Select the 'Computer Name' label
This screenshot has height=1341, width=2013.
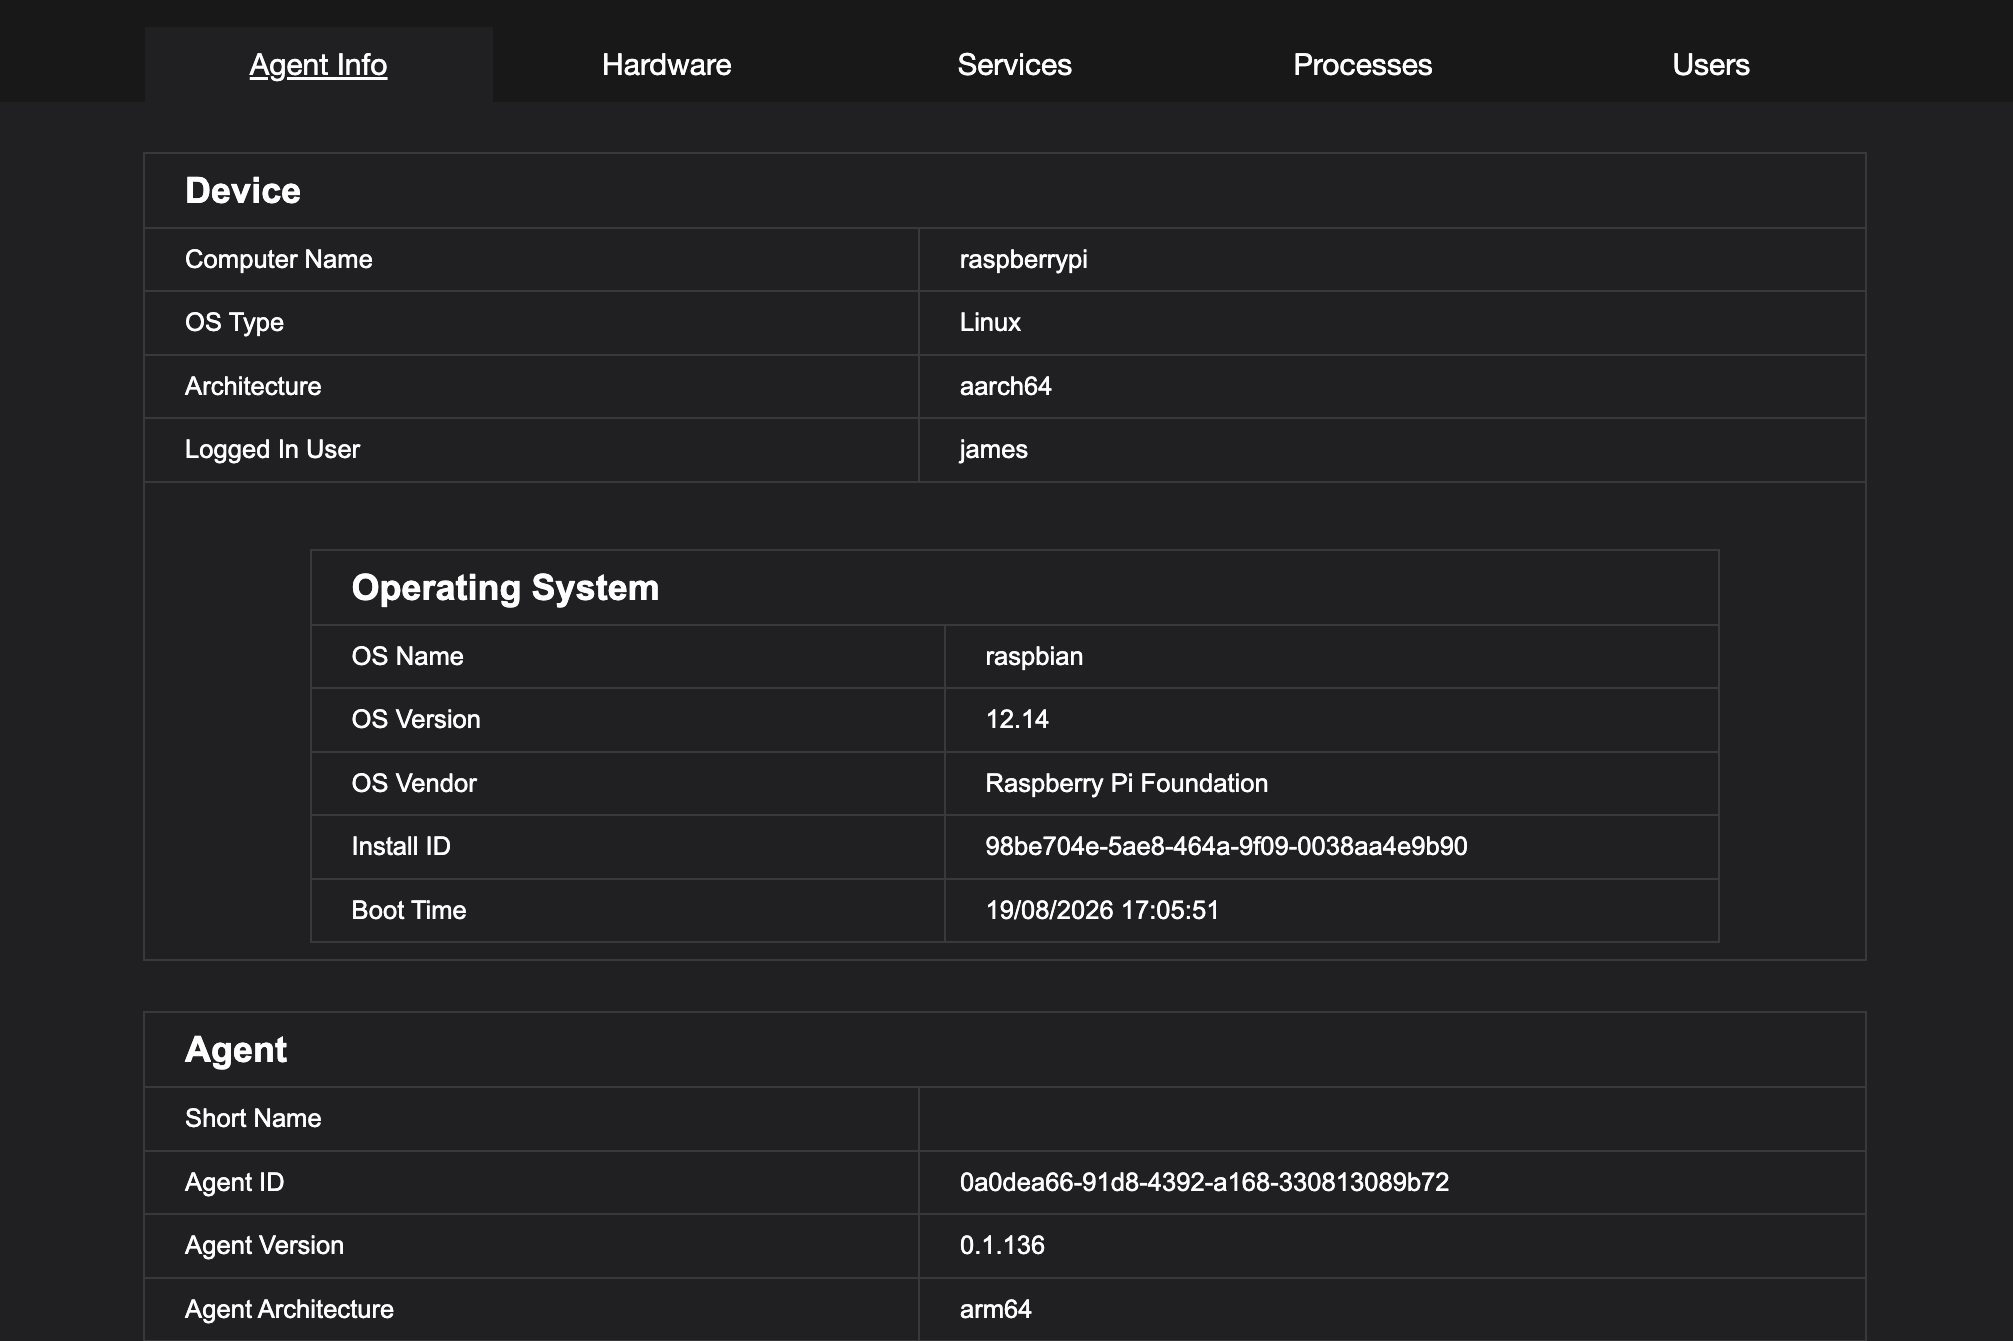pyautogui.click(x=278, y=260)
